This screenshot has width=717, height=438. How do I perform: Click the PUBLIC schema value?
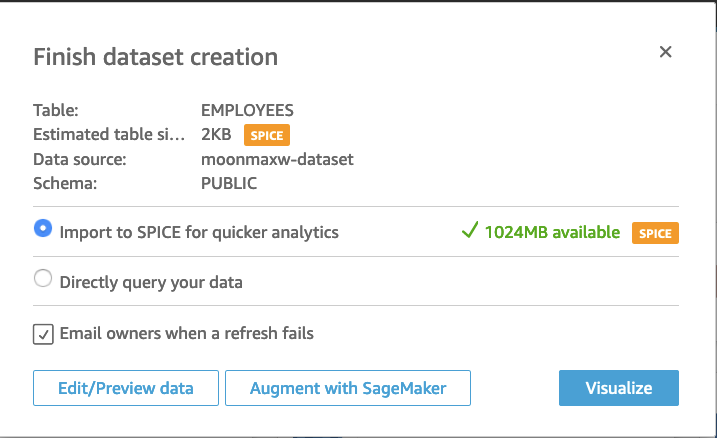(229, 183)
